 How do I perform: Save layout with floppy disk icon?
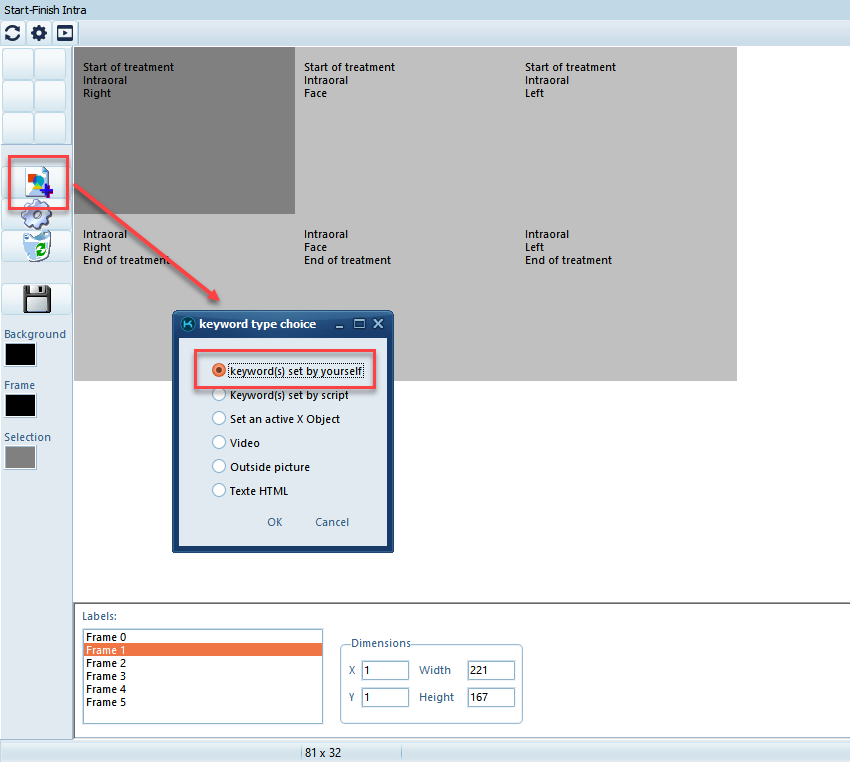point(37,299)
